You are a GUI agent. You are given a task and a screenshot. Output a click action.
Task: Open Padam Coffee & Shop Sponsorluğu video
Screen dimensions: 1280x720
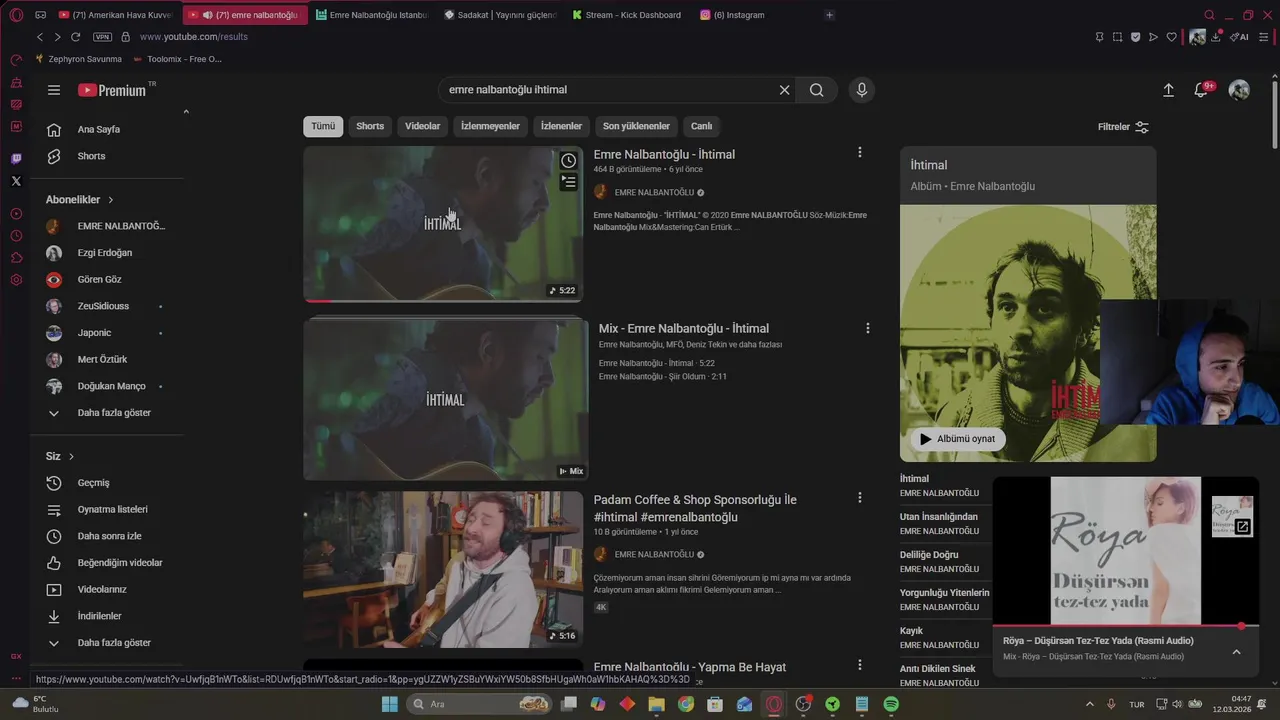pyautogui.click(x=695, y=508)
